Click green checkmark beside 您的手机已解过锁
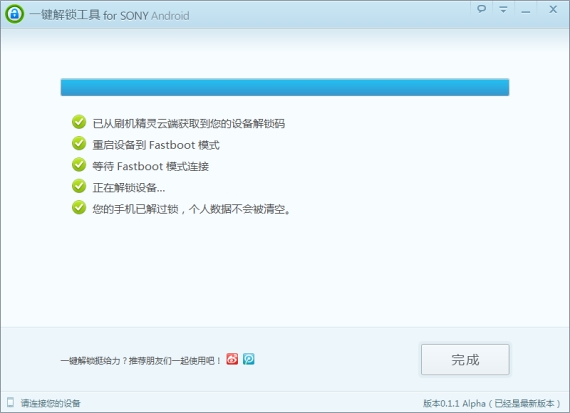The width and height of the screenshot is (570, 413). tap(79, 207)
